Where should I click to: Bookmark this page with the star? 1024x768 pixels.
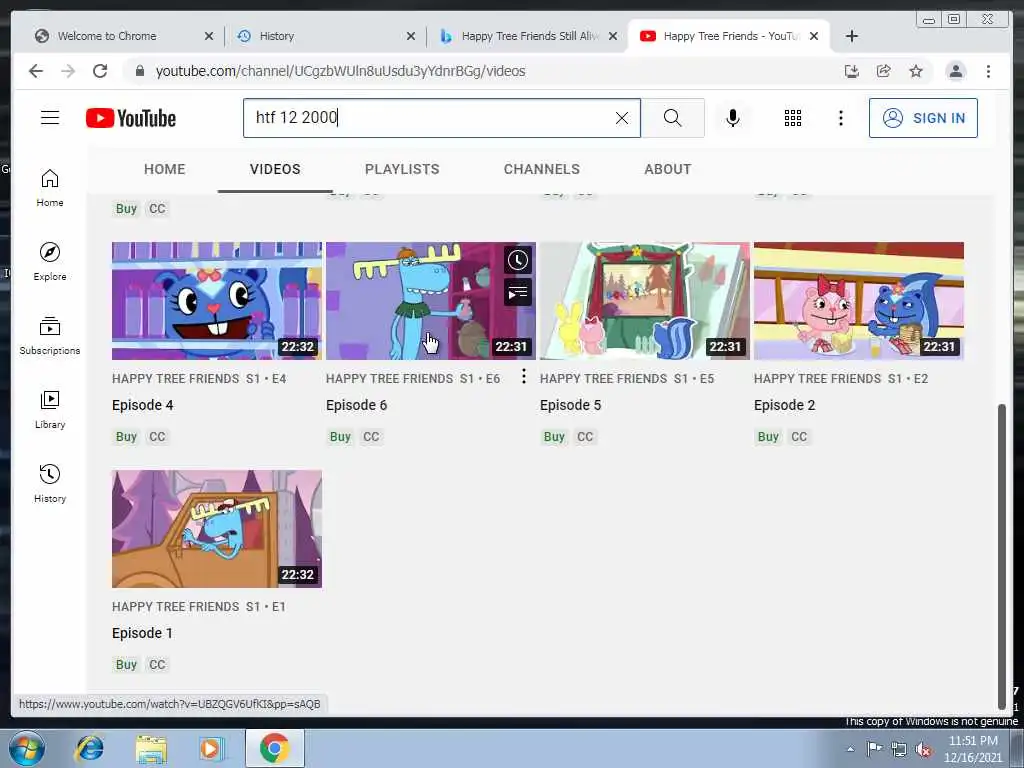pyautogui.click(x=916, y=71)
